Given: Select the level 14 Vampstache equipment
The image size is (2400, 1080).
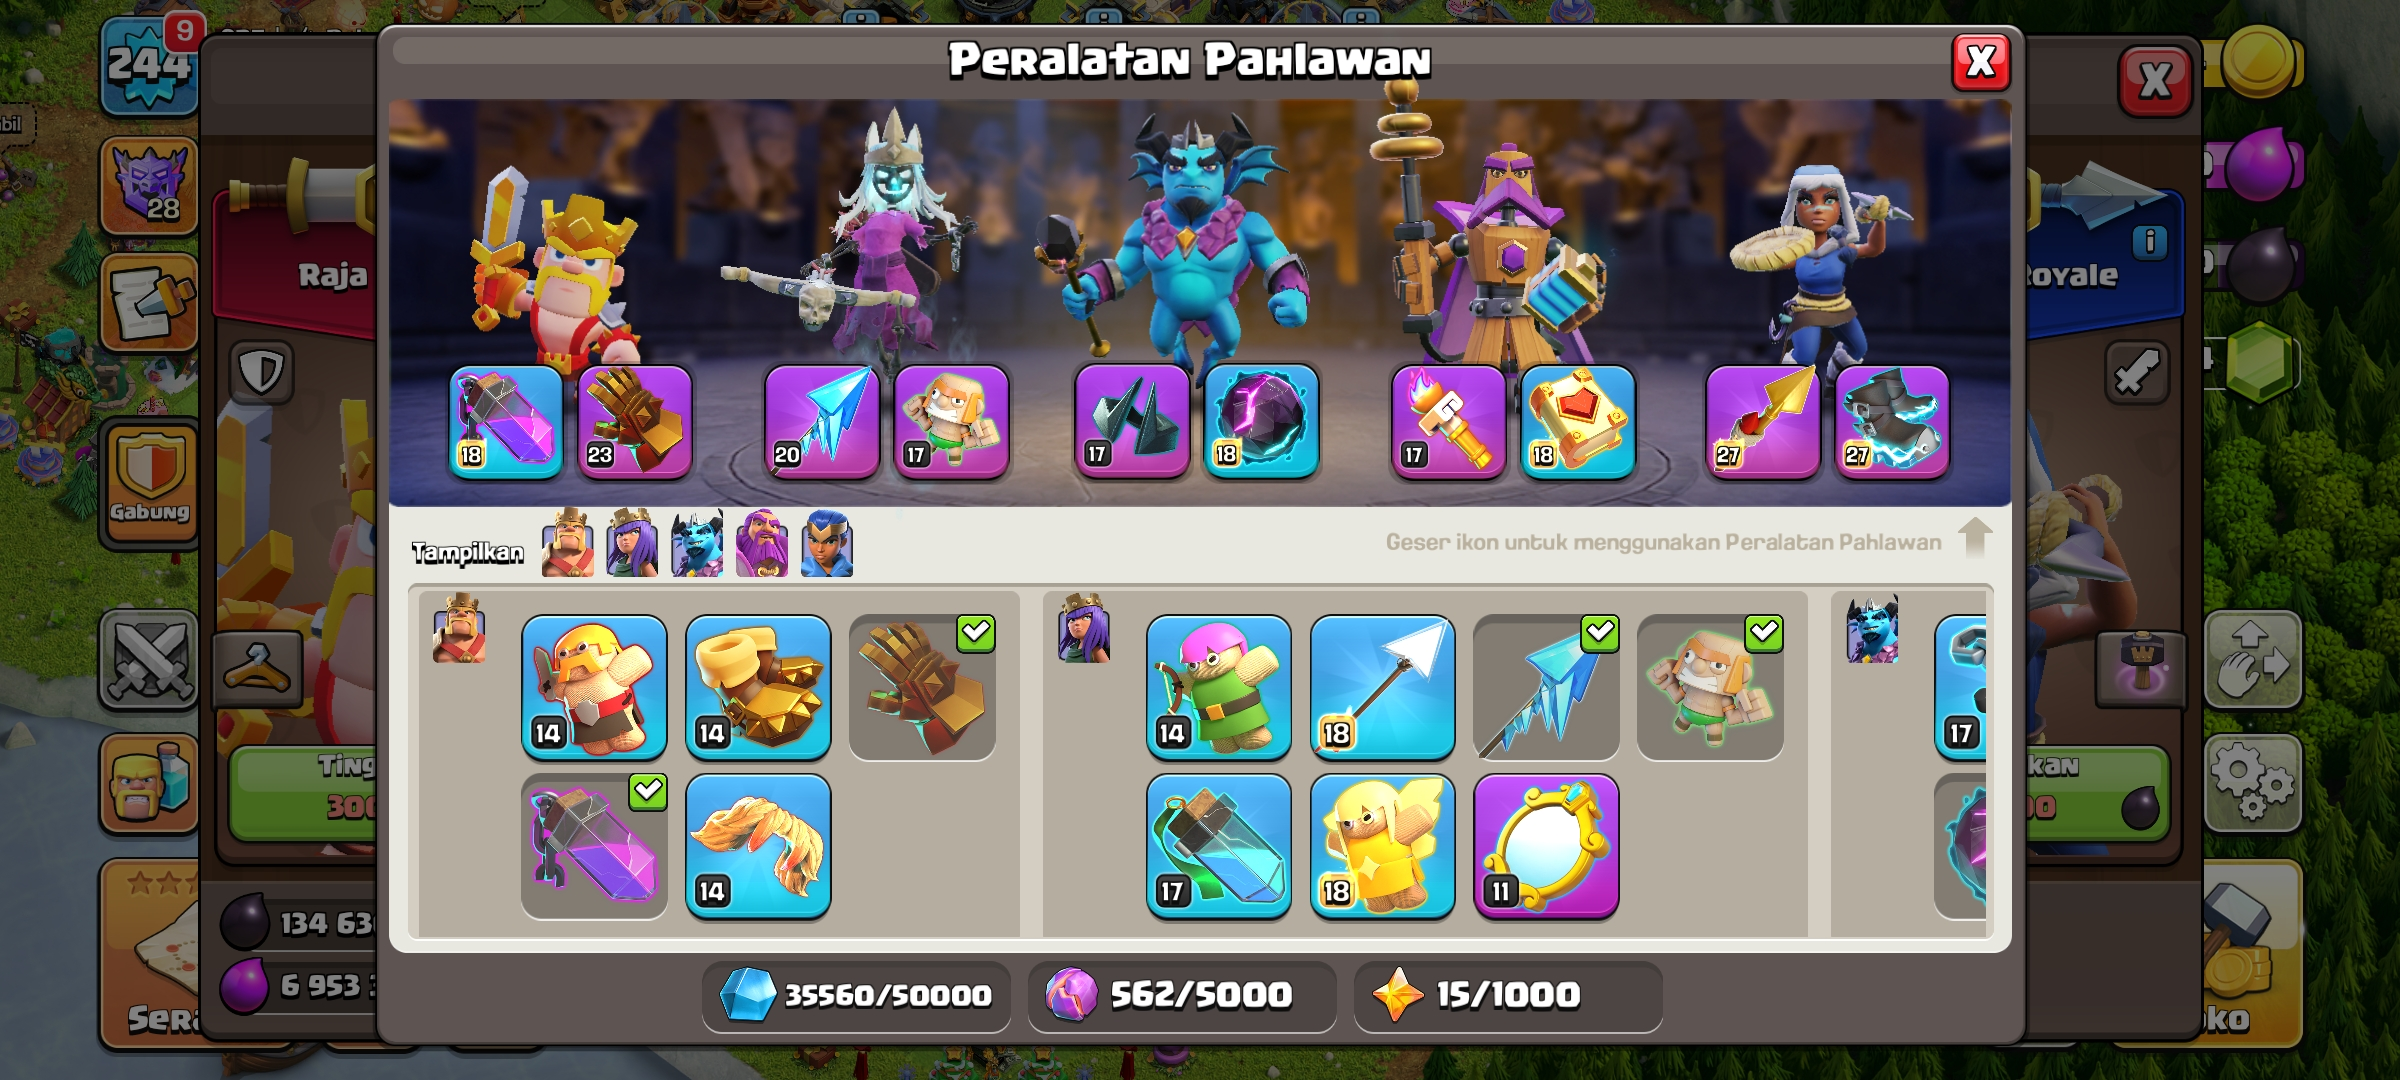Looking at the screenshot, I should 758,846.
